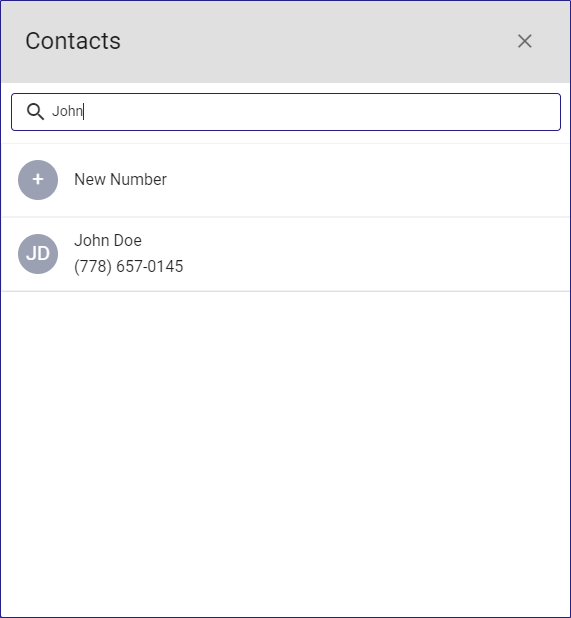The width and height of the screenshot is (571, 618).
Task: Click the phone number (778) 657-0145
Action: 128,266
